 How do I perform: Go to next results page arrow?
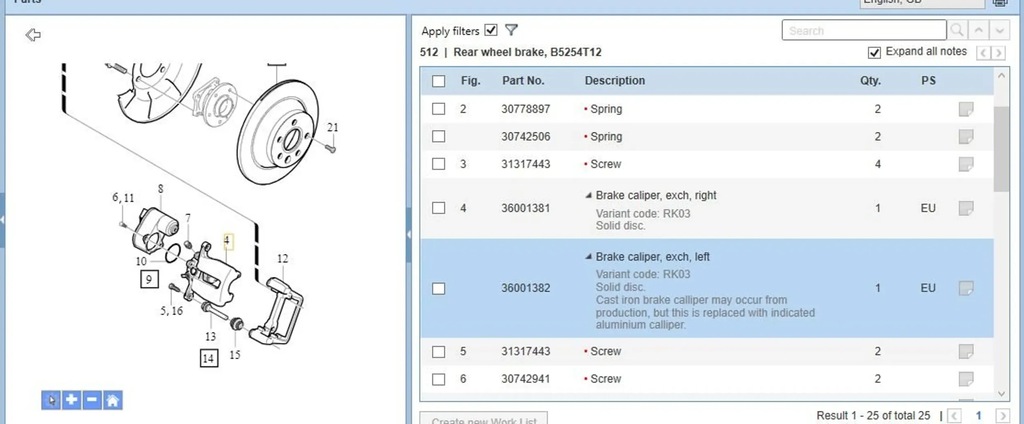coord(1002,416)
